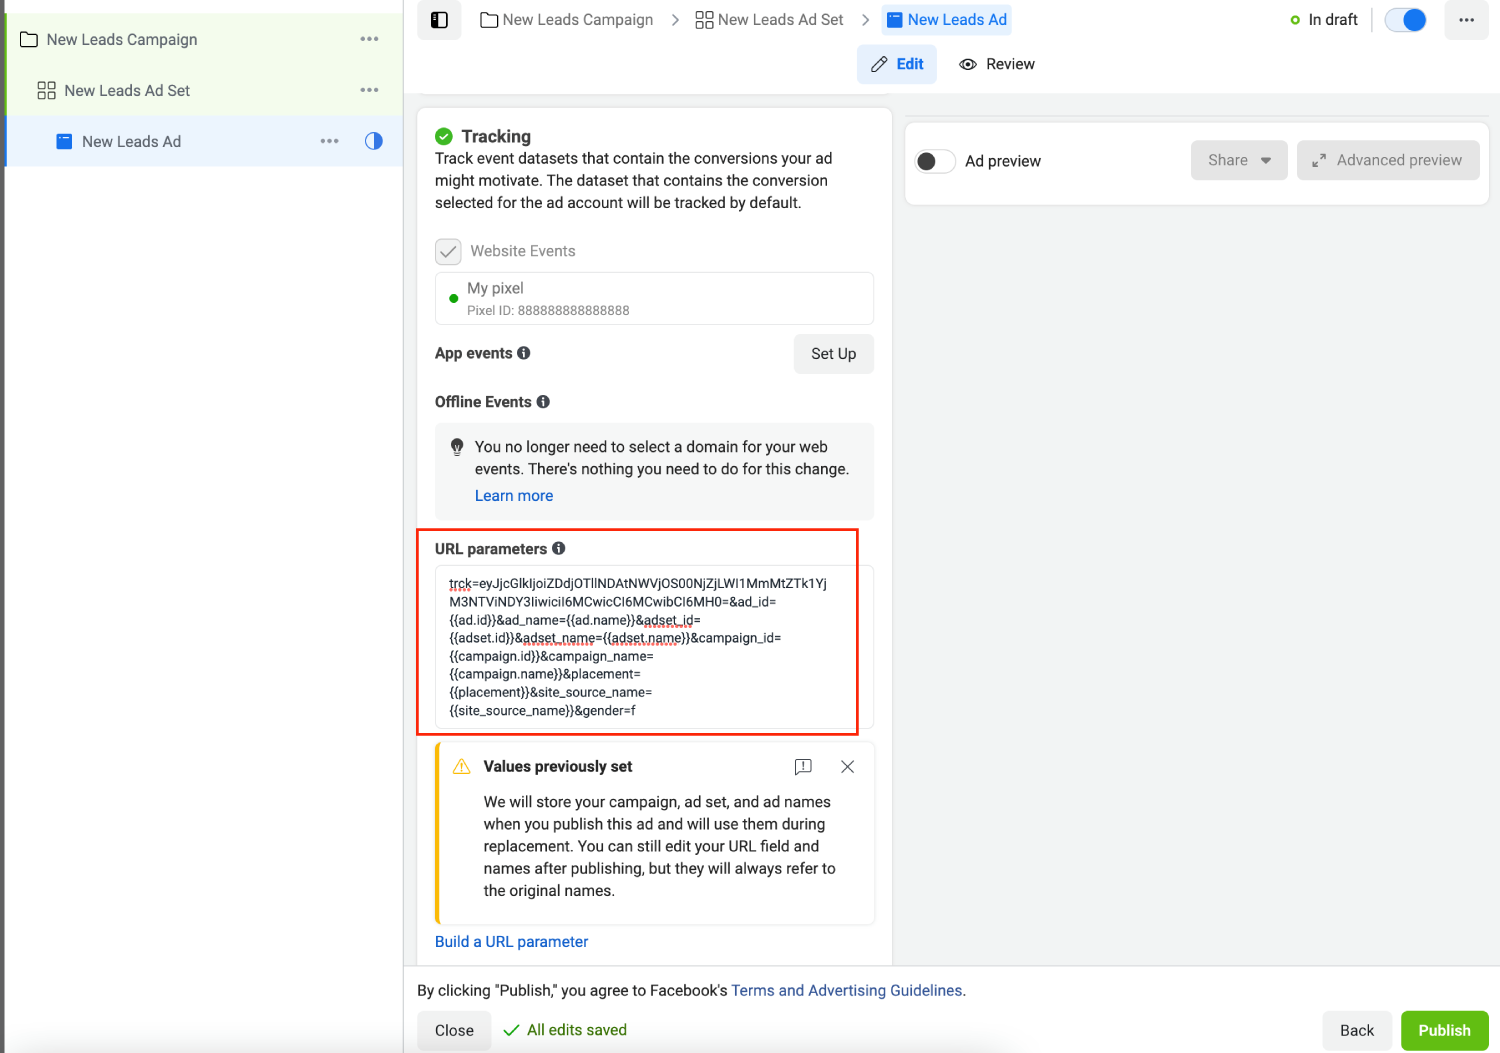Image resolution: width=1500 pixels, height=1053 pixels.
Task: Collapse the sidebar panel toggle icon
Action: pyautogui.click(x=439, y=20)
